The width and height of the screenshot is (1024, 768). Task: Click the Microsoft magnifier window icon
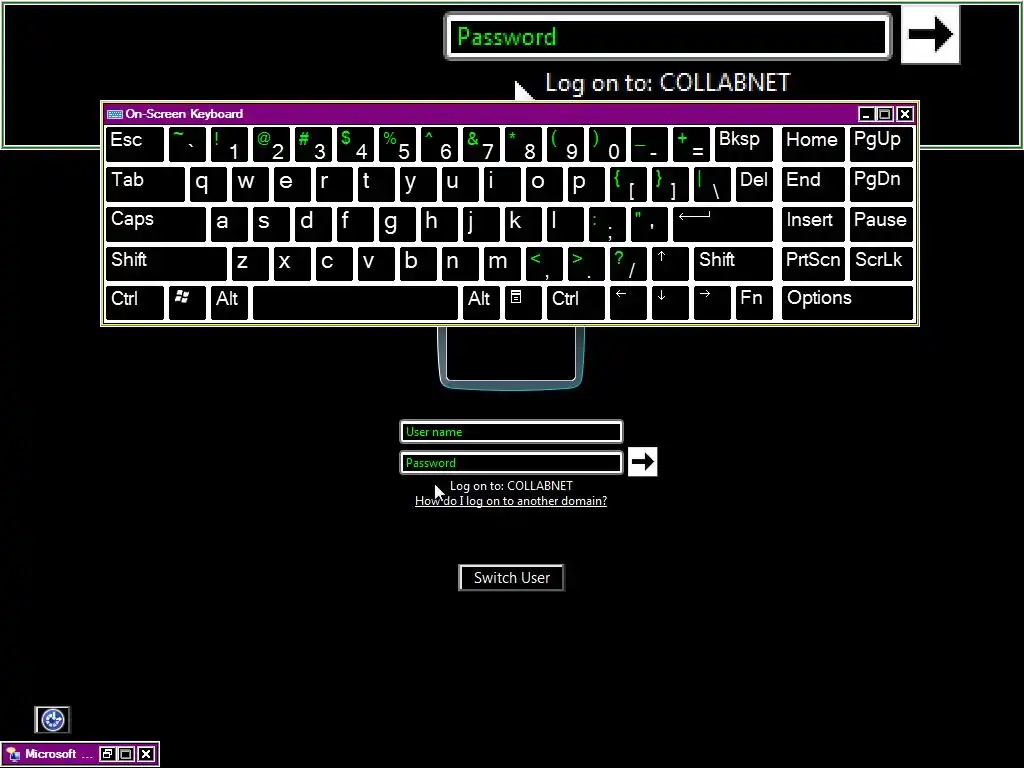[12, 754]
